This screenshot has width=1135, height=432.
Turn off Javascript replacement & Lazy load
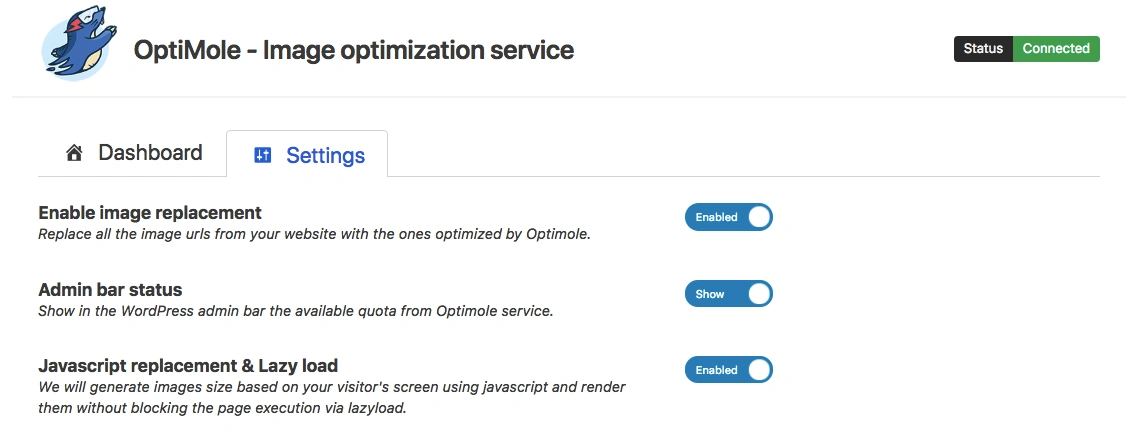click(x=728, y=370)
